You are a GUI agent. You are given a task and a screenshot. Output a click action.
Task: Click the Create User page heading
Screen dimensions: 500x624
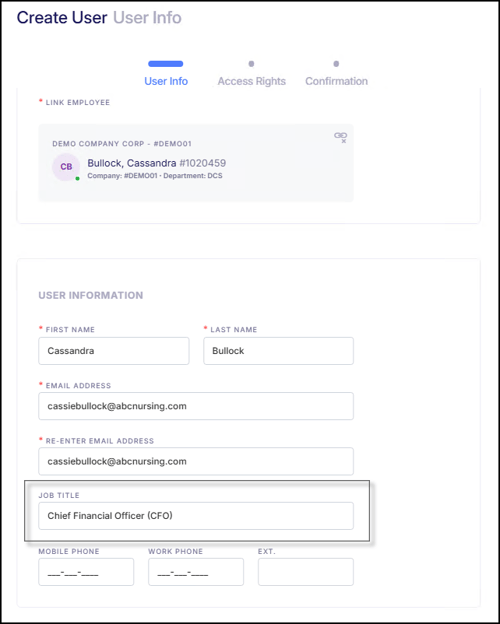coord(62,18)
